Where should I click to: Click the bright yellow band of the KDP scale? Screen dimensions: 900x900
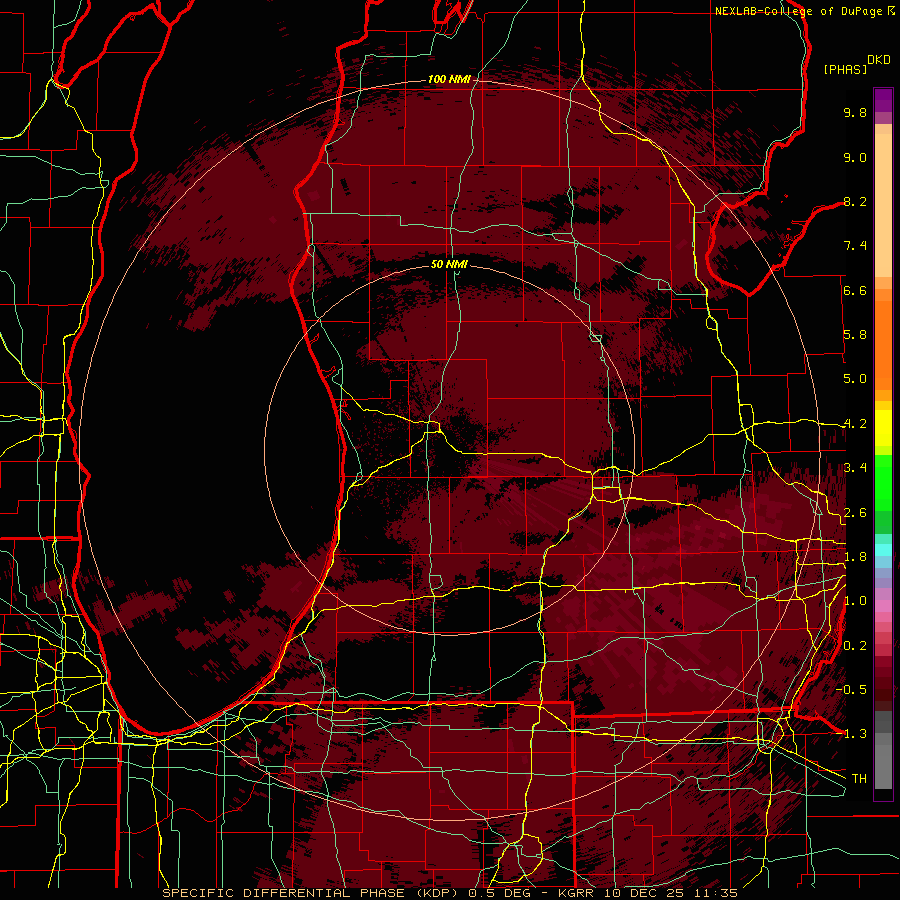(883, 428)
